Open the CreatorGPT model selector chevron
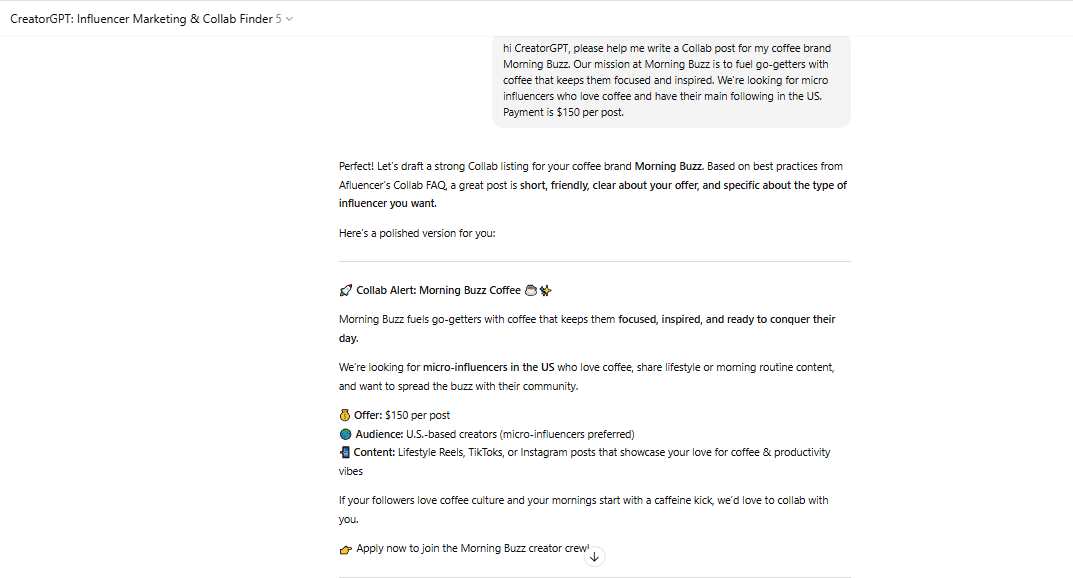 pos(289,19)
